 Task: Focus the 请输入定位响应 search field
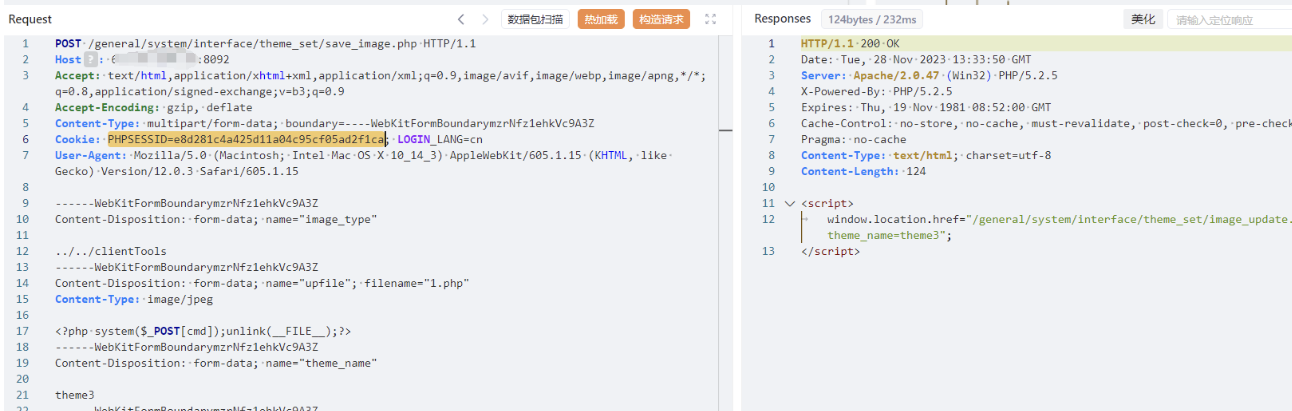click(x=1230, y=19)
